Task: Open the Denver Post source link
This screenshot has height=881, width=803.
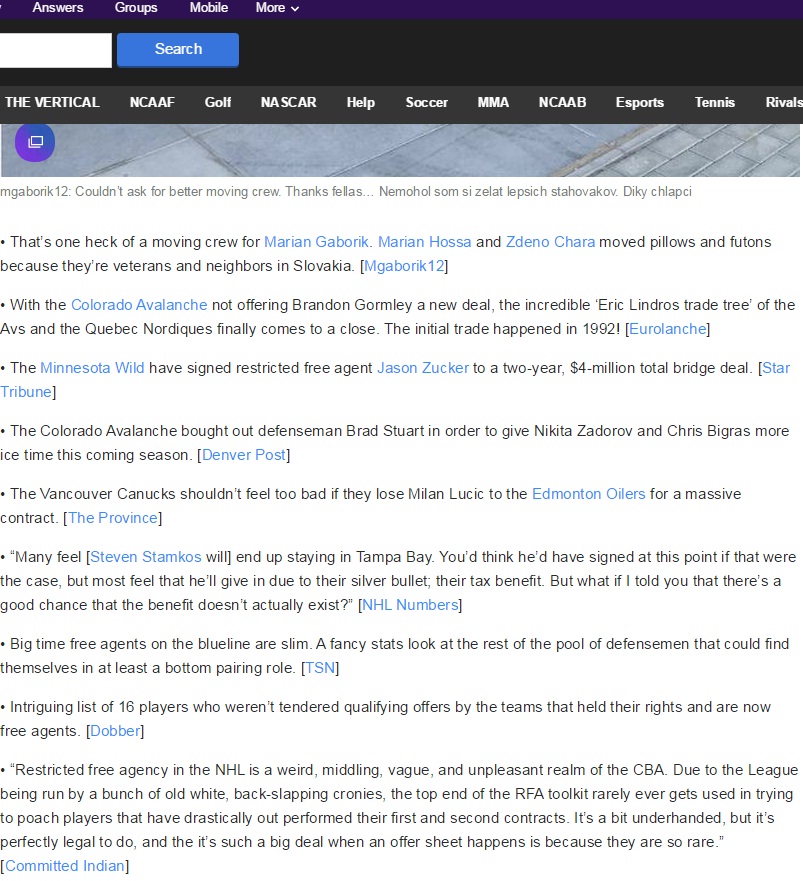Action: click(243, 455)
